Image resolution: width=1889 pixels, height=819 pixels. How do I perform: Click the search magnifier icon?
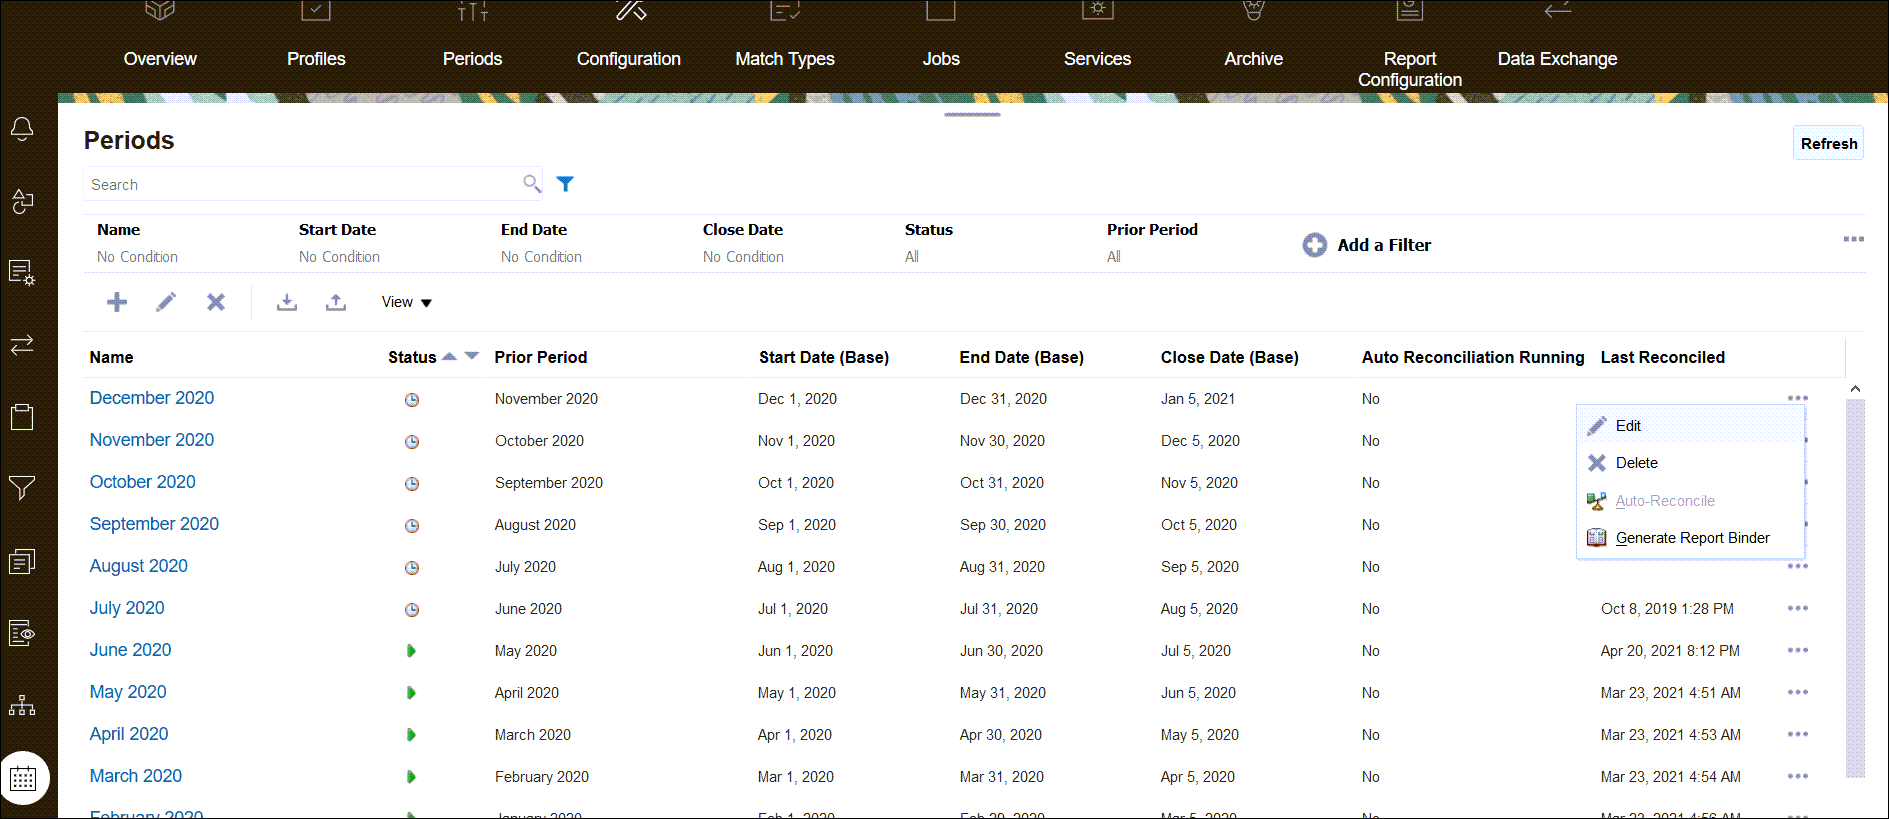tap(532, 184)
